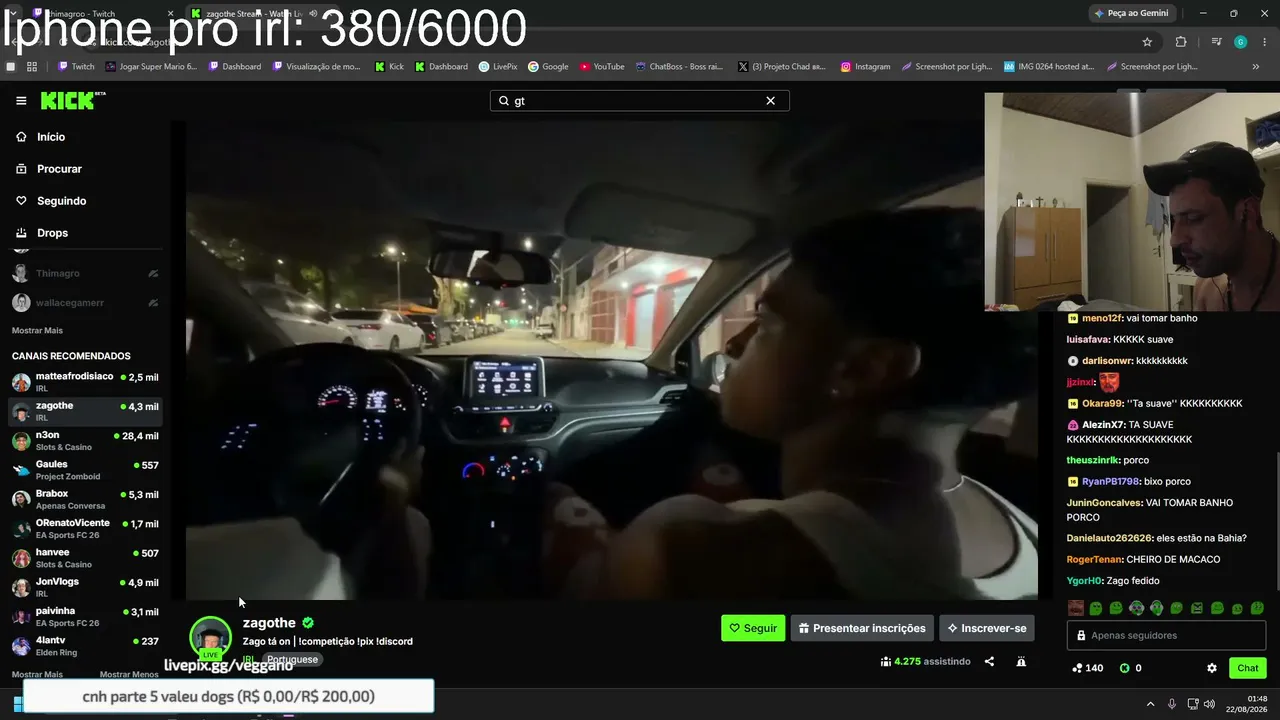The image size is (1280, 720).
Task: Show more bookmarks with the chevron
Action: 1256,67
